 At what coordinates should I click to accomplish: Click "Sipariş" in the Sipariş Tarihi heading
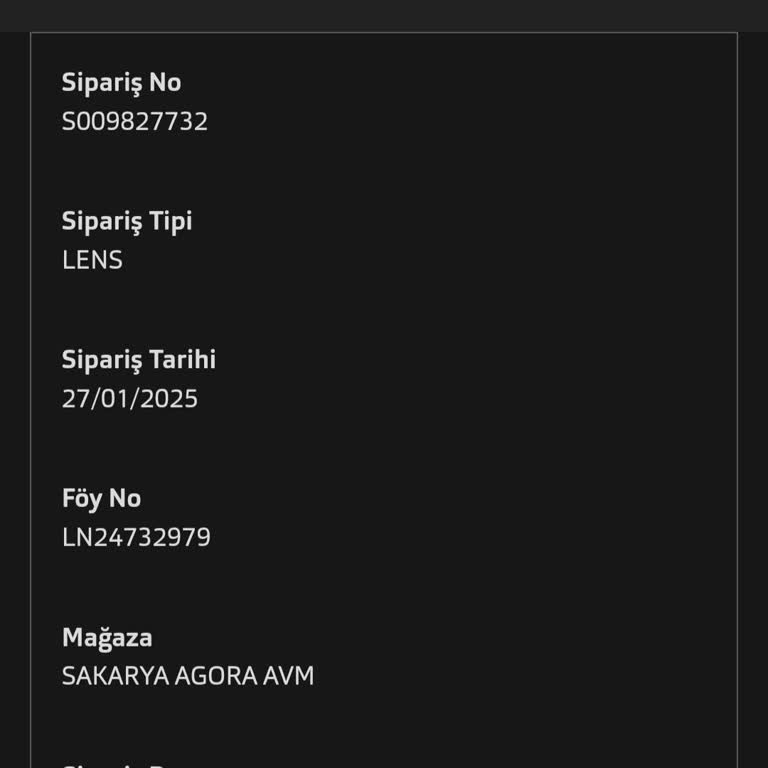pos(101,360)
